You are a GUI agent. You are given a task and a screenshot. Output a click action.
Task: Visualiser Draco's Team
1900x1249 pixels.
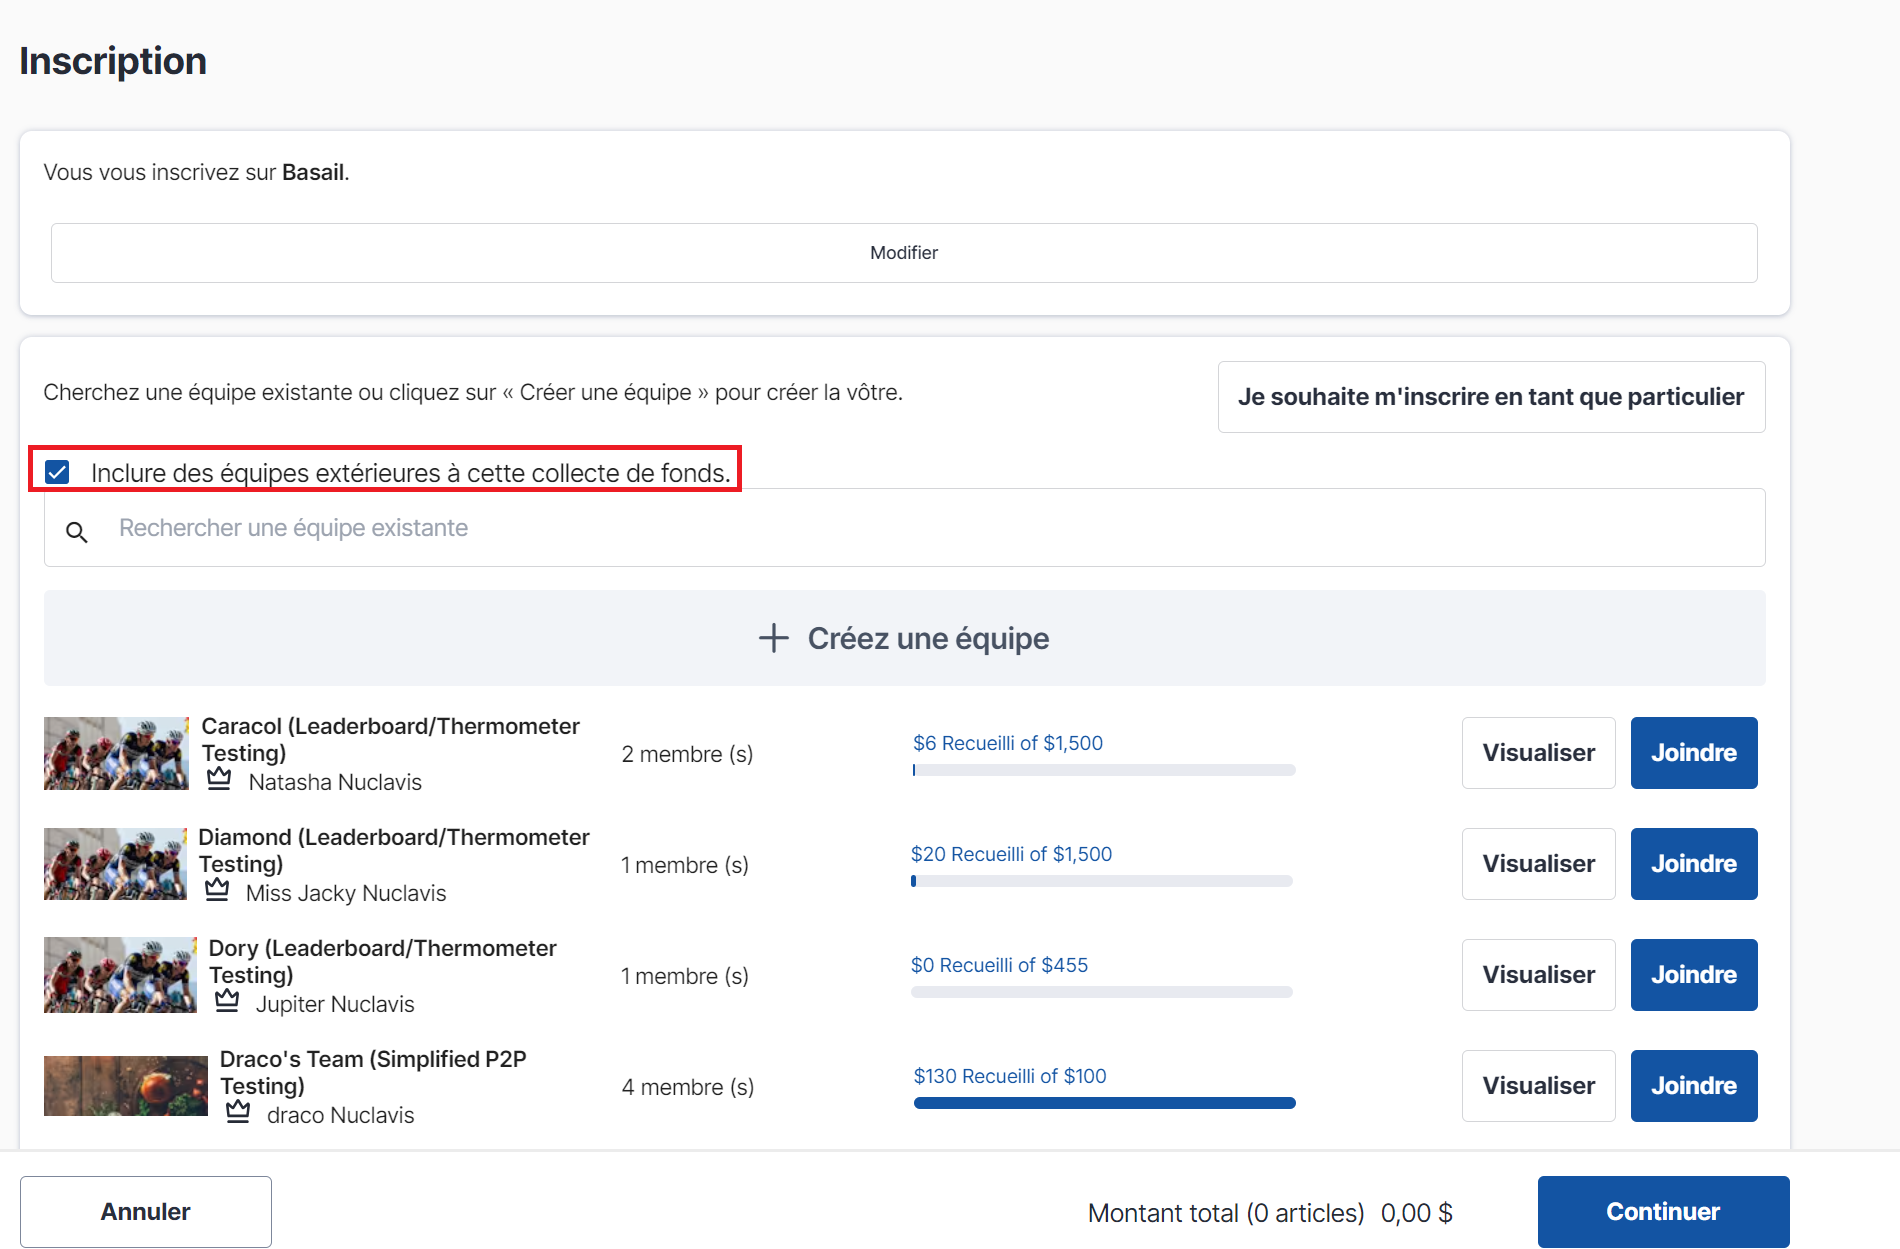(1538, 1086)
